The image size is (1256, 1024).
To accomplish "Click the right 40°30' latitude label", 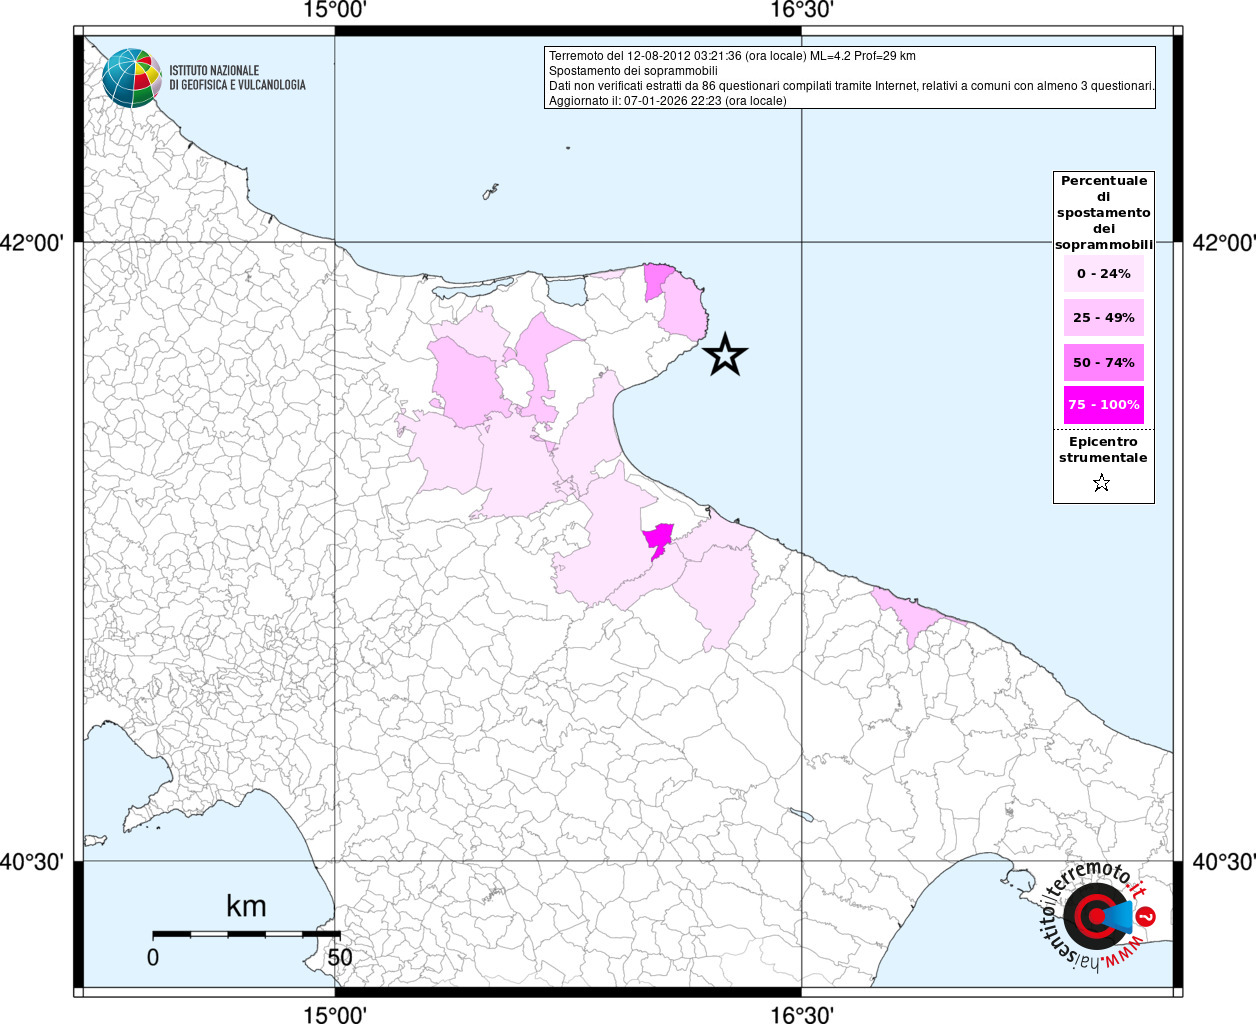I will click(x=1224, y=860).
